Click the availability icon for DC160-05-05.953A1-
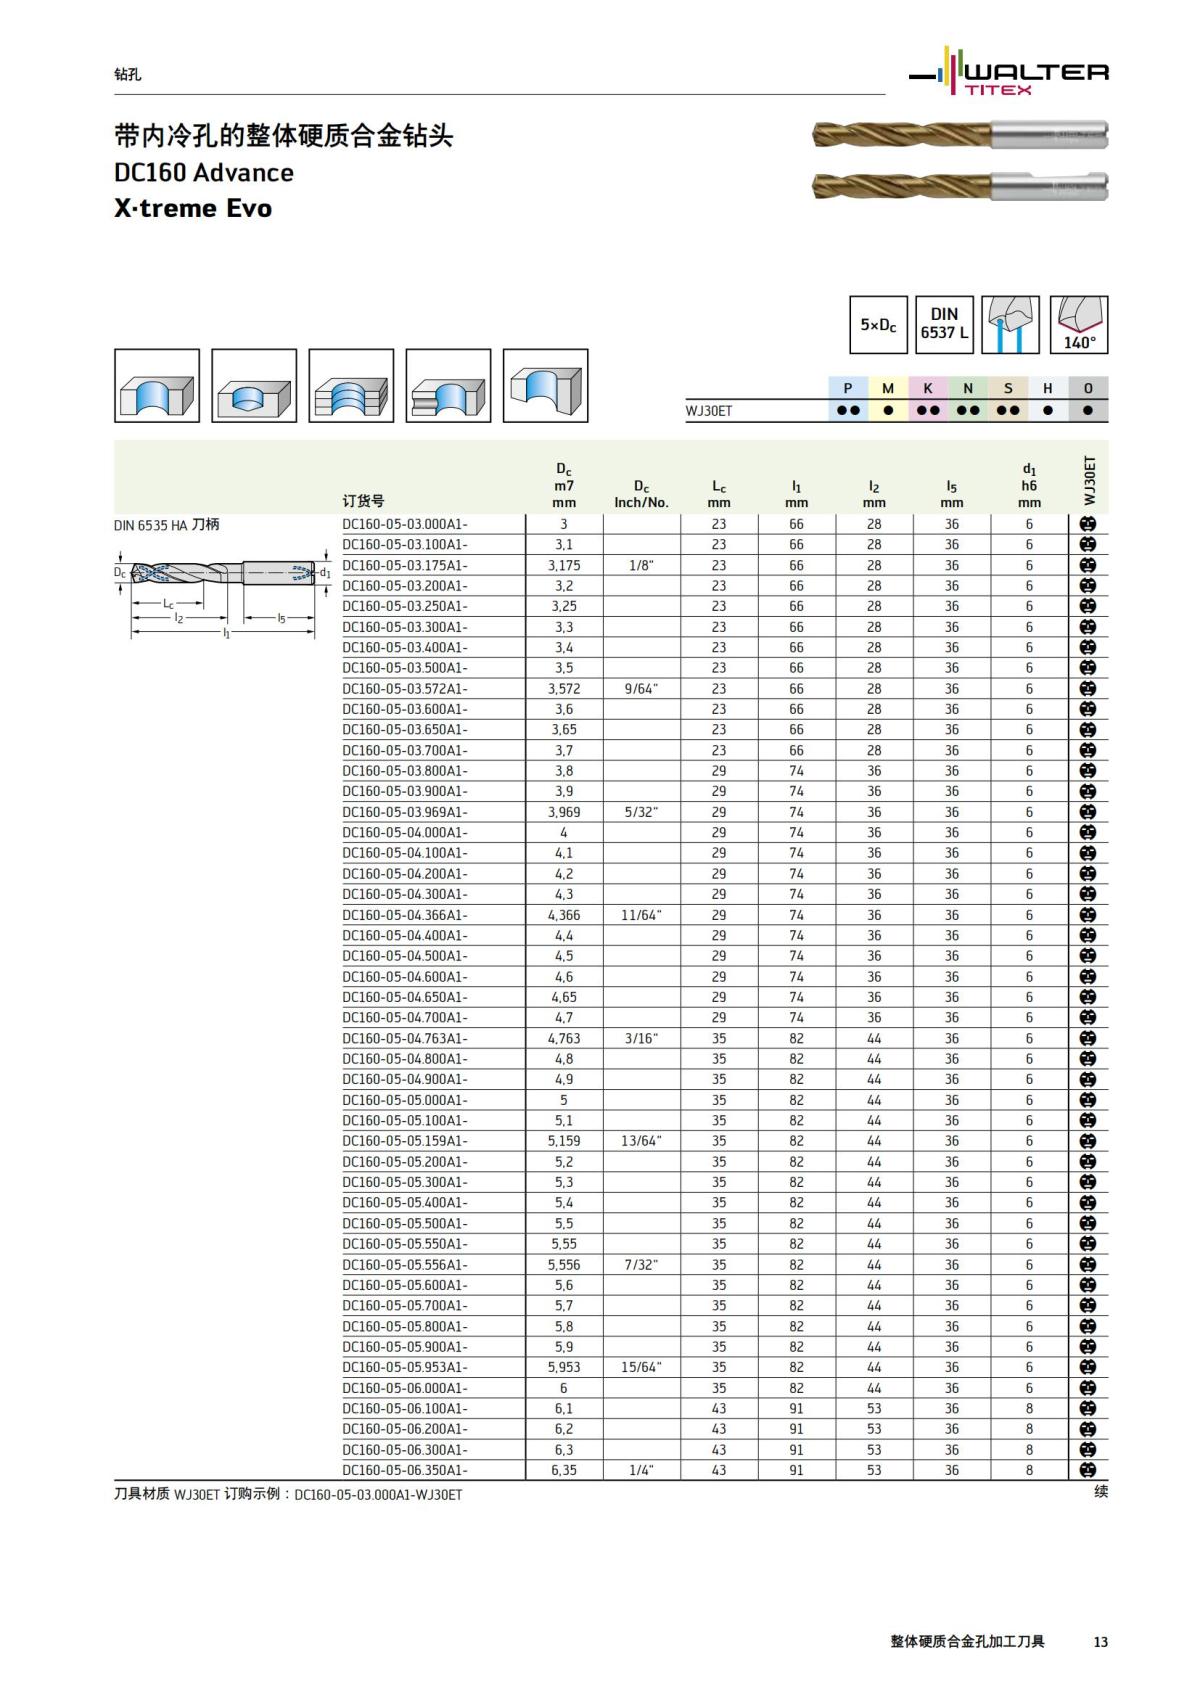 (1088, 1367)
